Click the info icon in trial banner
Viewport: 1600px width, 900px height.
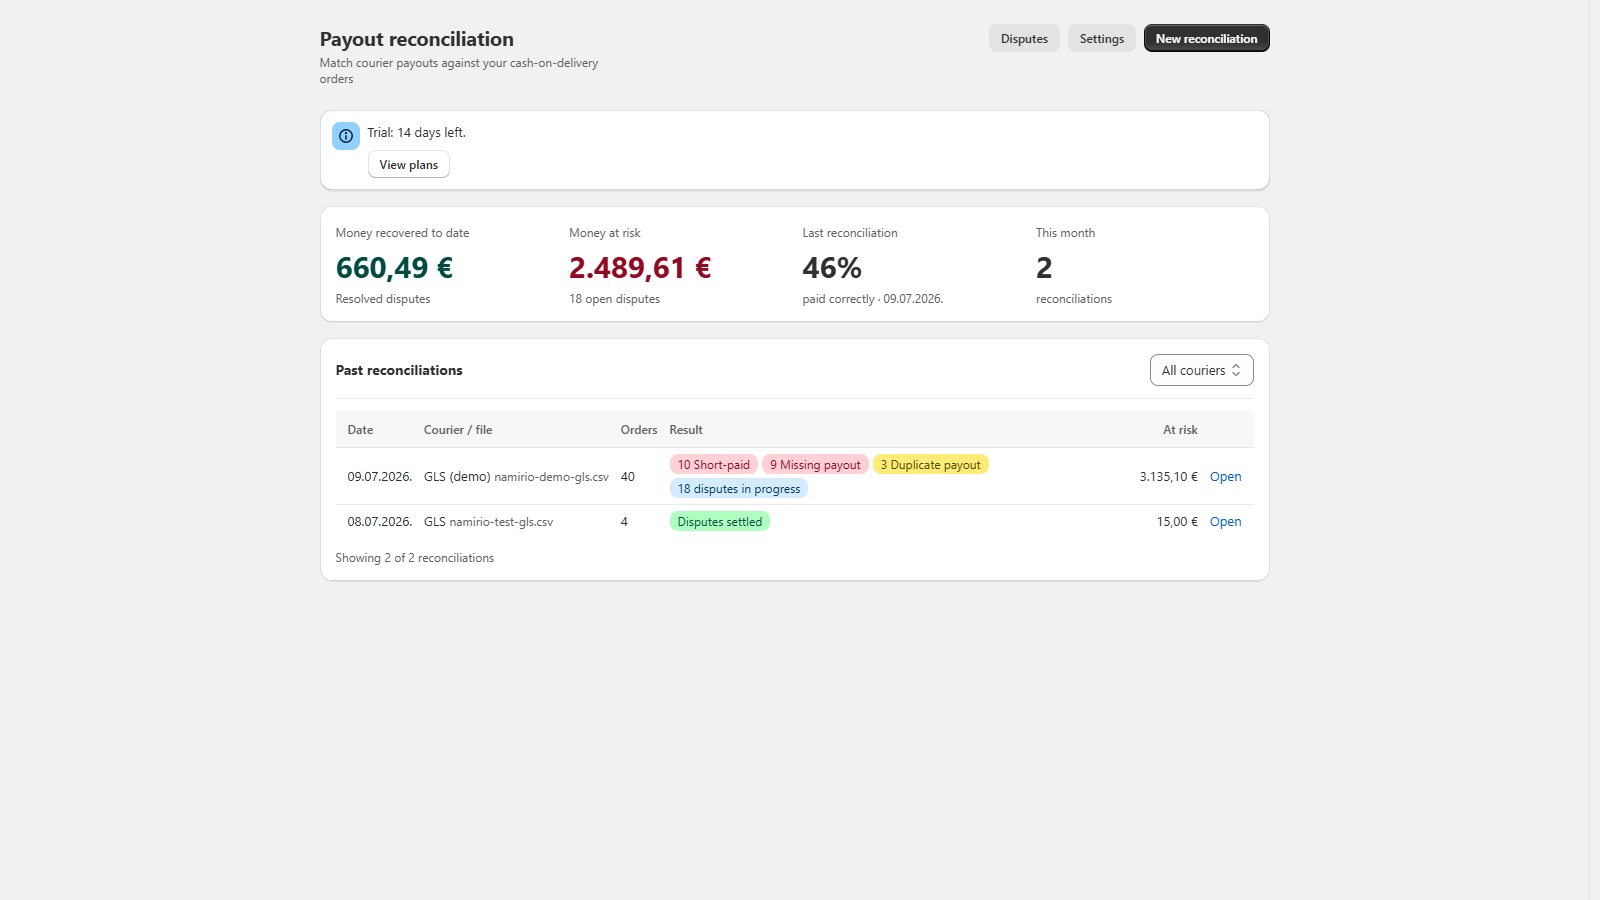pyautogui.click(x=346, y=136)
